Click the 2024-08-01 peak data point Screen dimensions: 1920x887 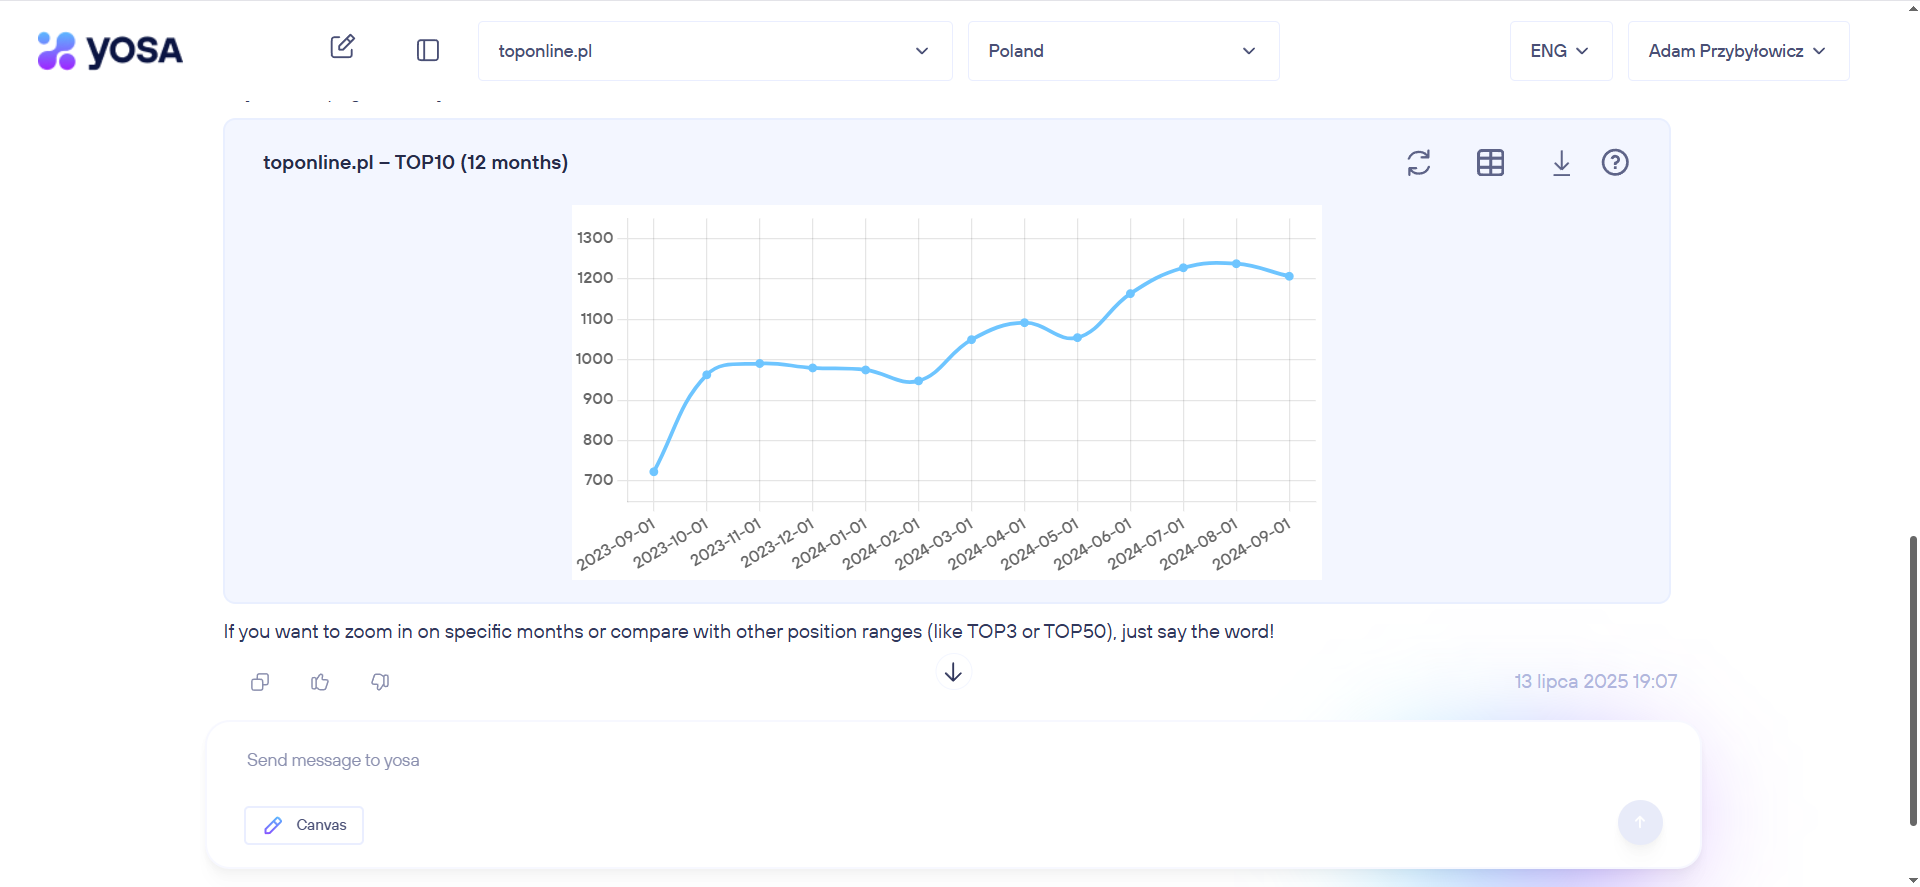1236,264
